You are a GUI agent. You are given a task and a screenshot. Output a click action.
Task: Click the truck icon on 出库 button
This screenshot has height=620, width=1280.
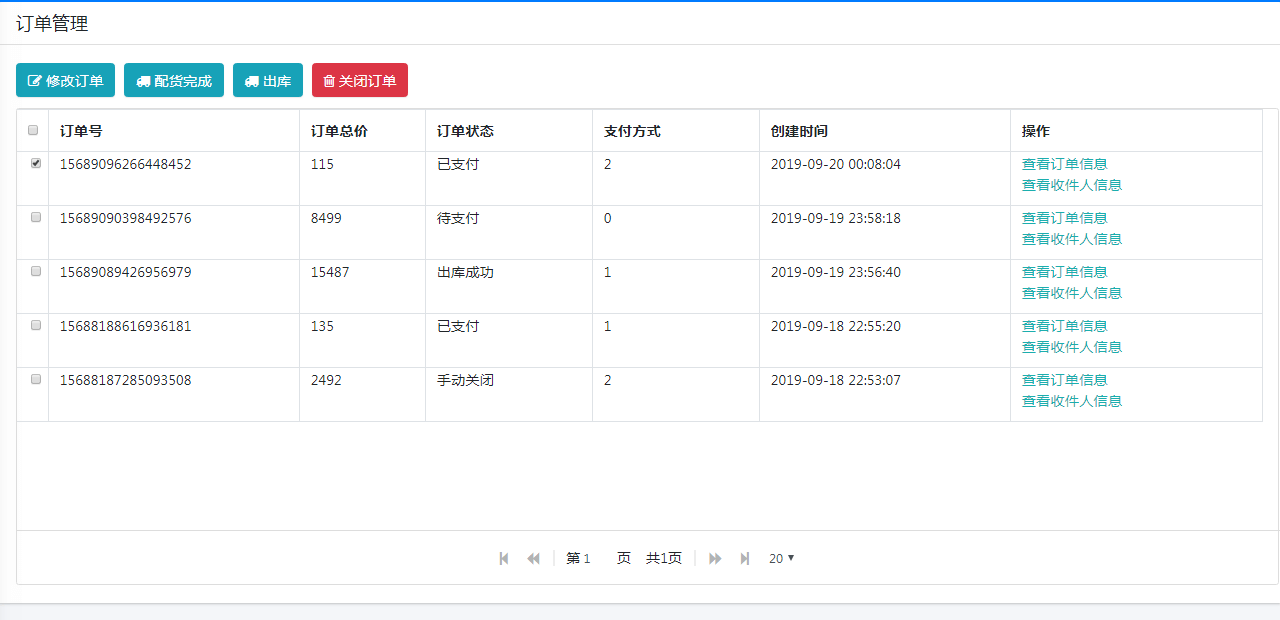(x=250, y=80)
